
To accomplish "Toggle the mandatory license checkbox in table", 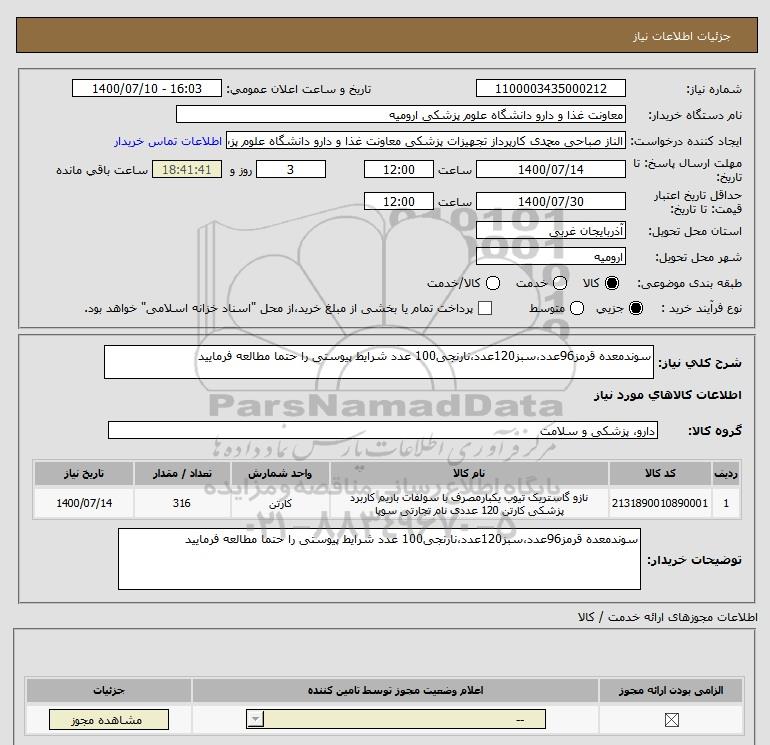I will coord(671,720).
